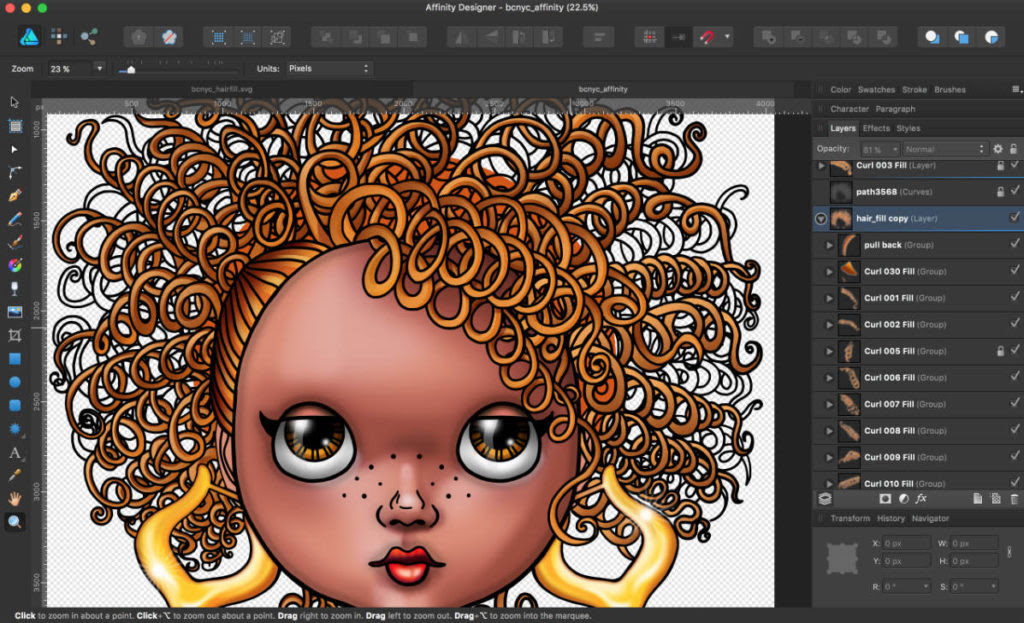The image size is (1024, 623).
Task: Switch to the Pixel persona
Action: click(59, 37)
